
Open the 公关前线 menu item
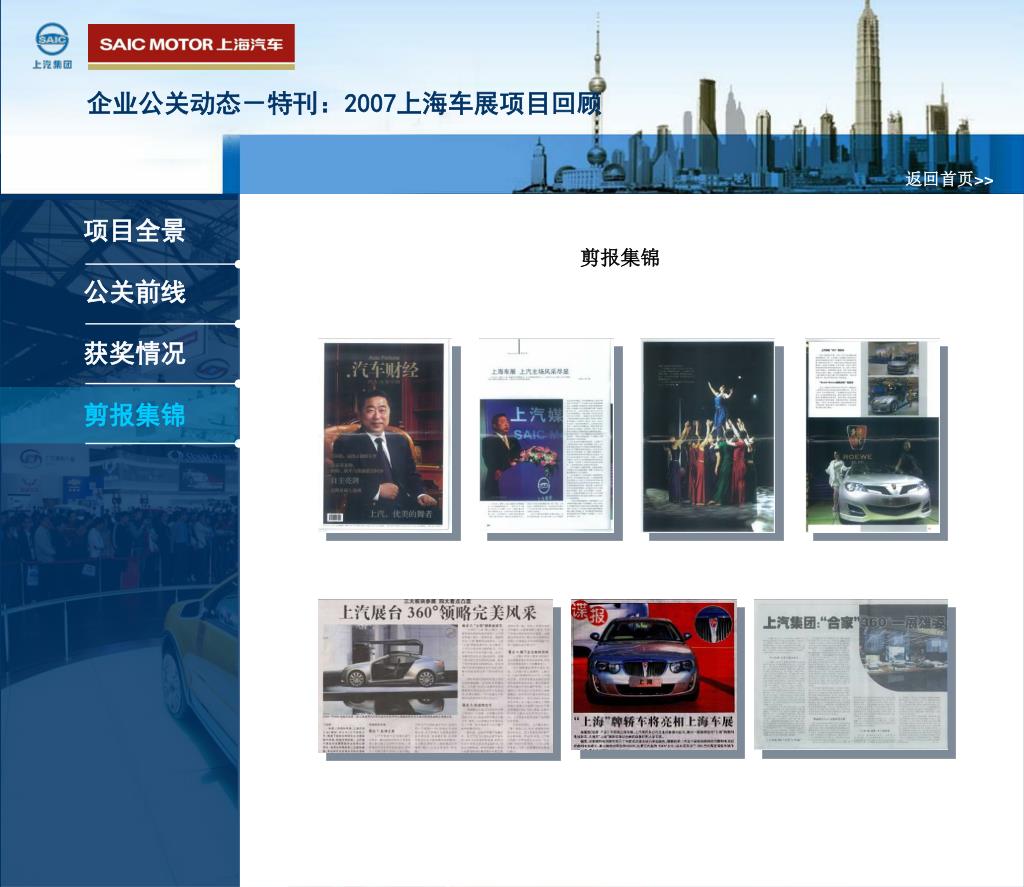click(135, 292)
